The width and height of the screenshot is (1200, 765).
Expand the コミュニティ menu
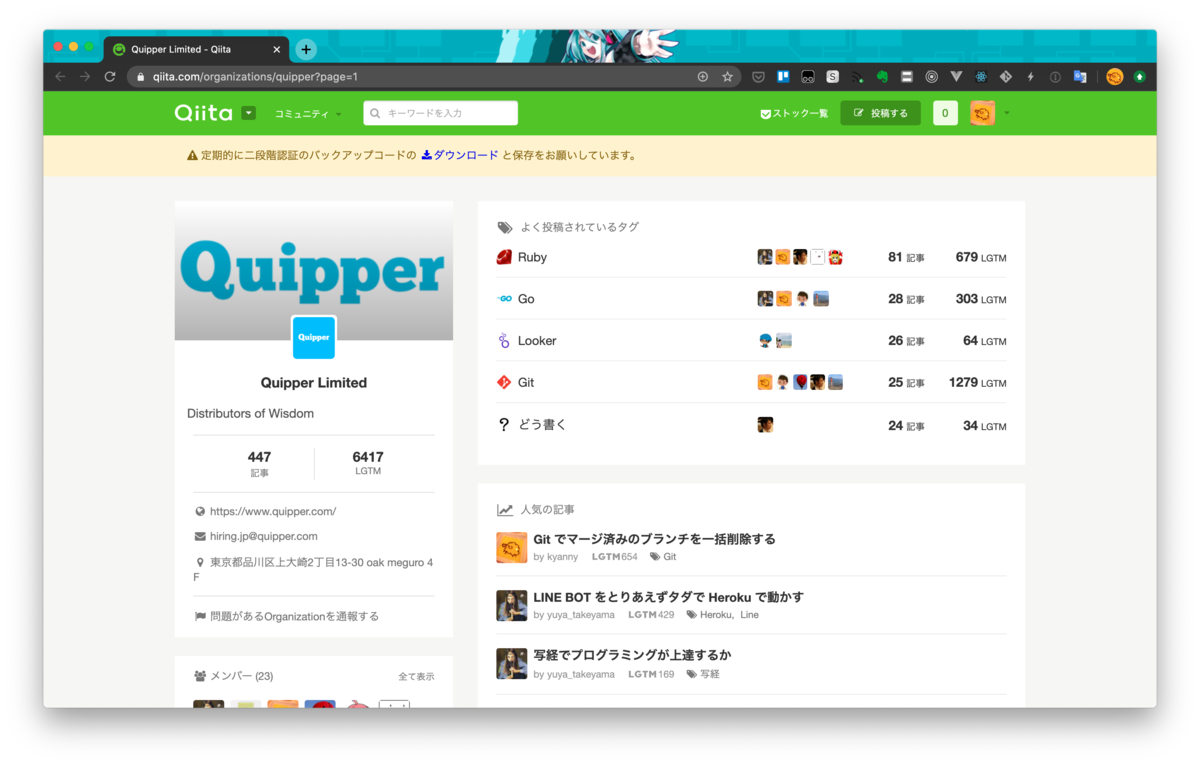click(308, 114)
